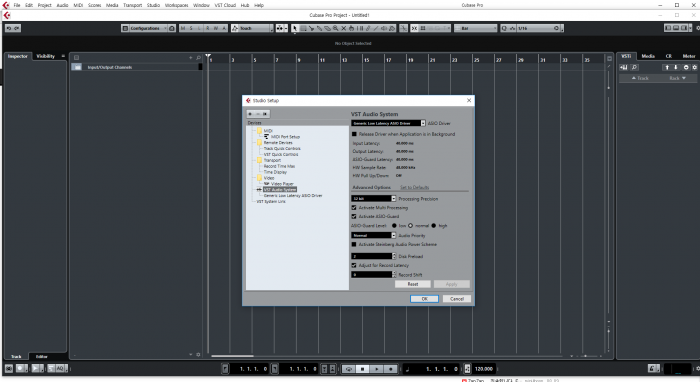Switch to the Media tab in right panel

(648, 56)
